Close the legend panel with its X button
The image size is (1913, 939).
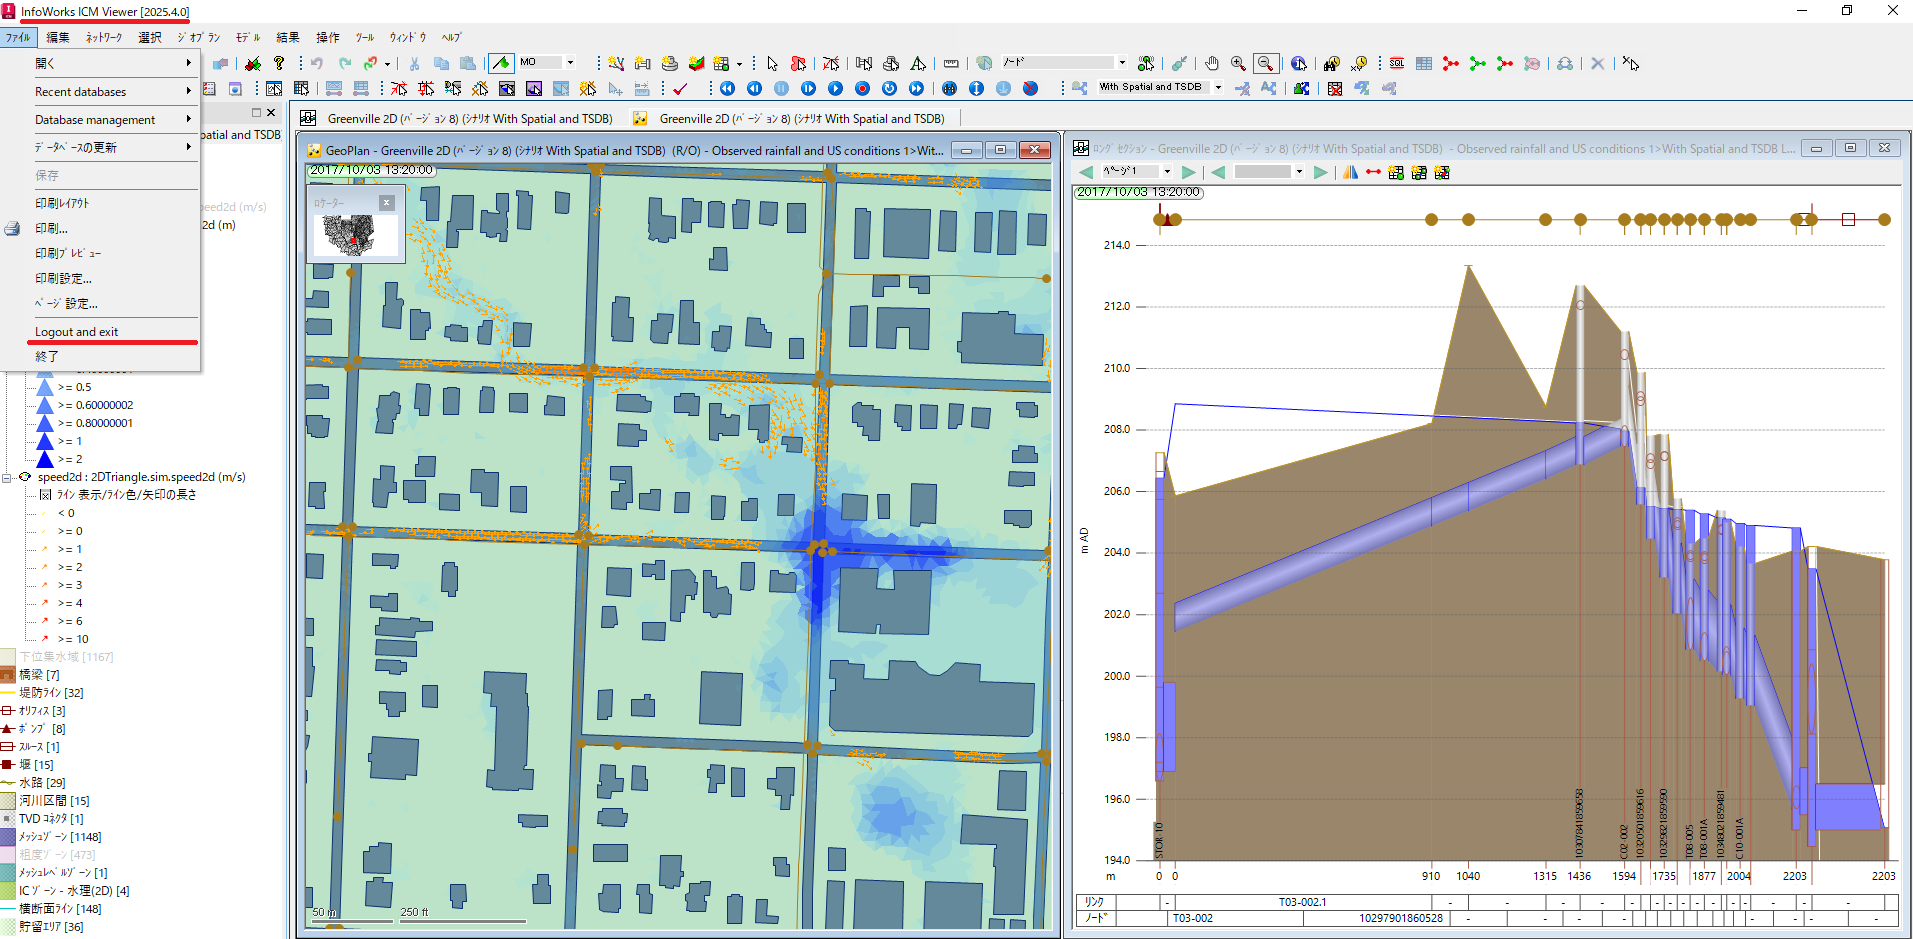click(x=271, y=113)
